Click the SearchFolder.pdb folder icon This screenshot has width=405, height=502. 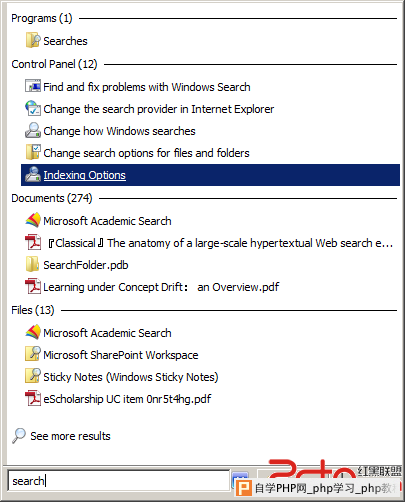click(33, 264)
